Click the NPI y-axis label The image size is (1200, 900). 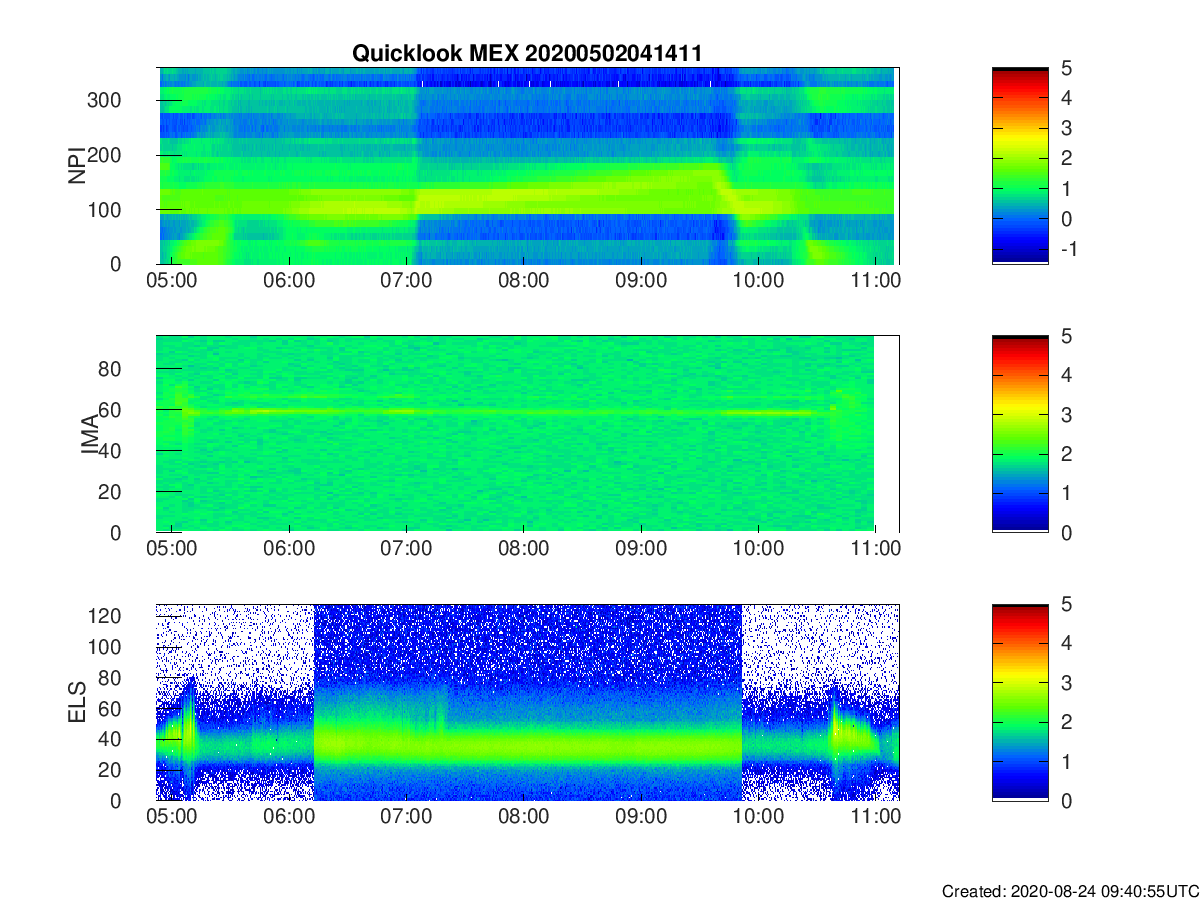click(x=76, y=166)
